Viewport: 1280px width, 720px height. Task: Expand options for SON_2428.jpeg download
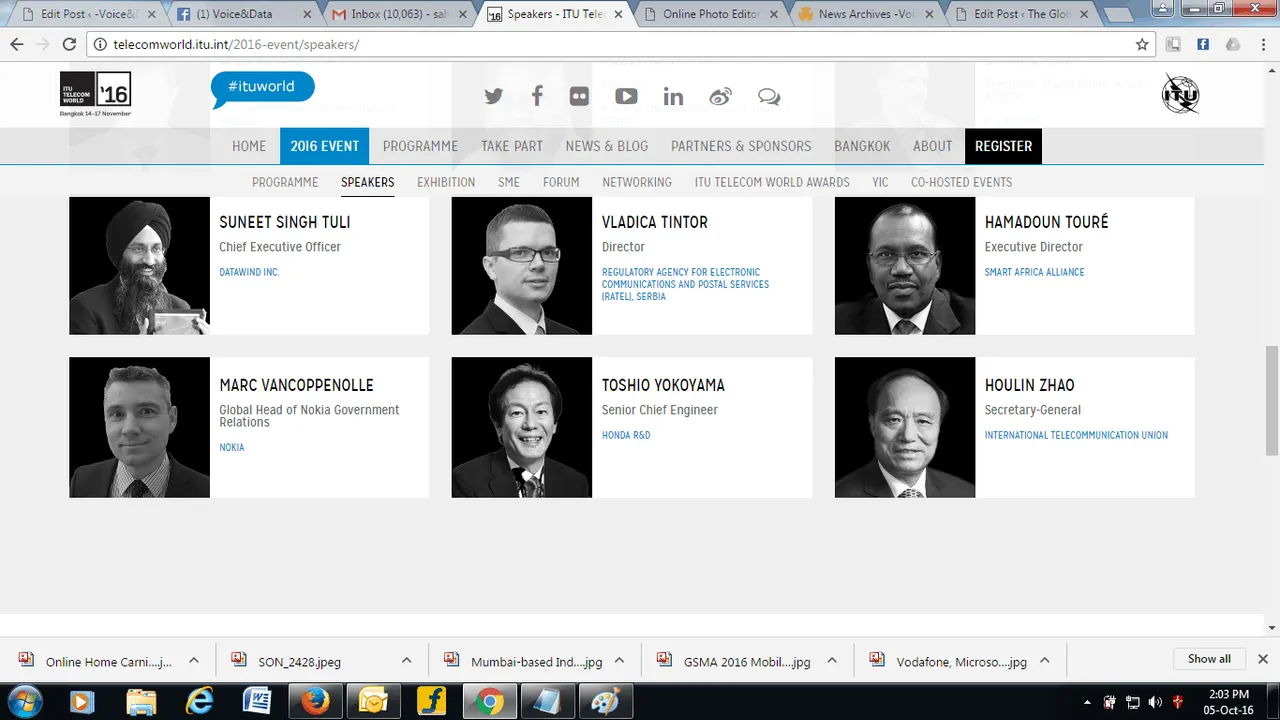pyautogui.click(x=406, y=660)
